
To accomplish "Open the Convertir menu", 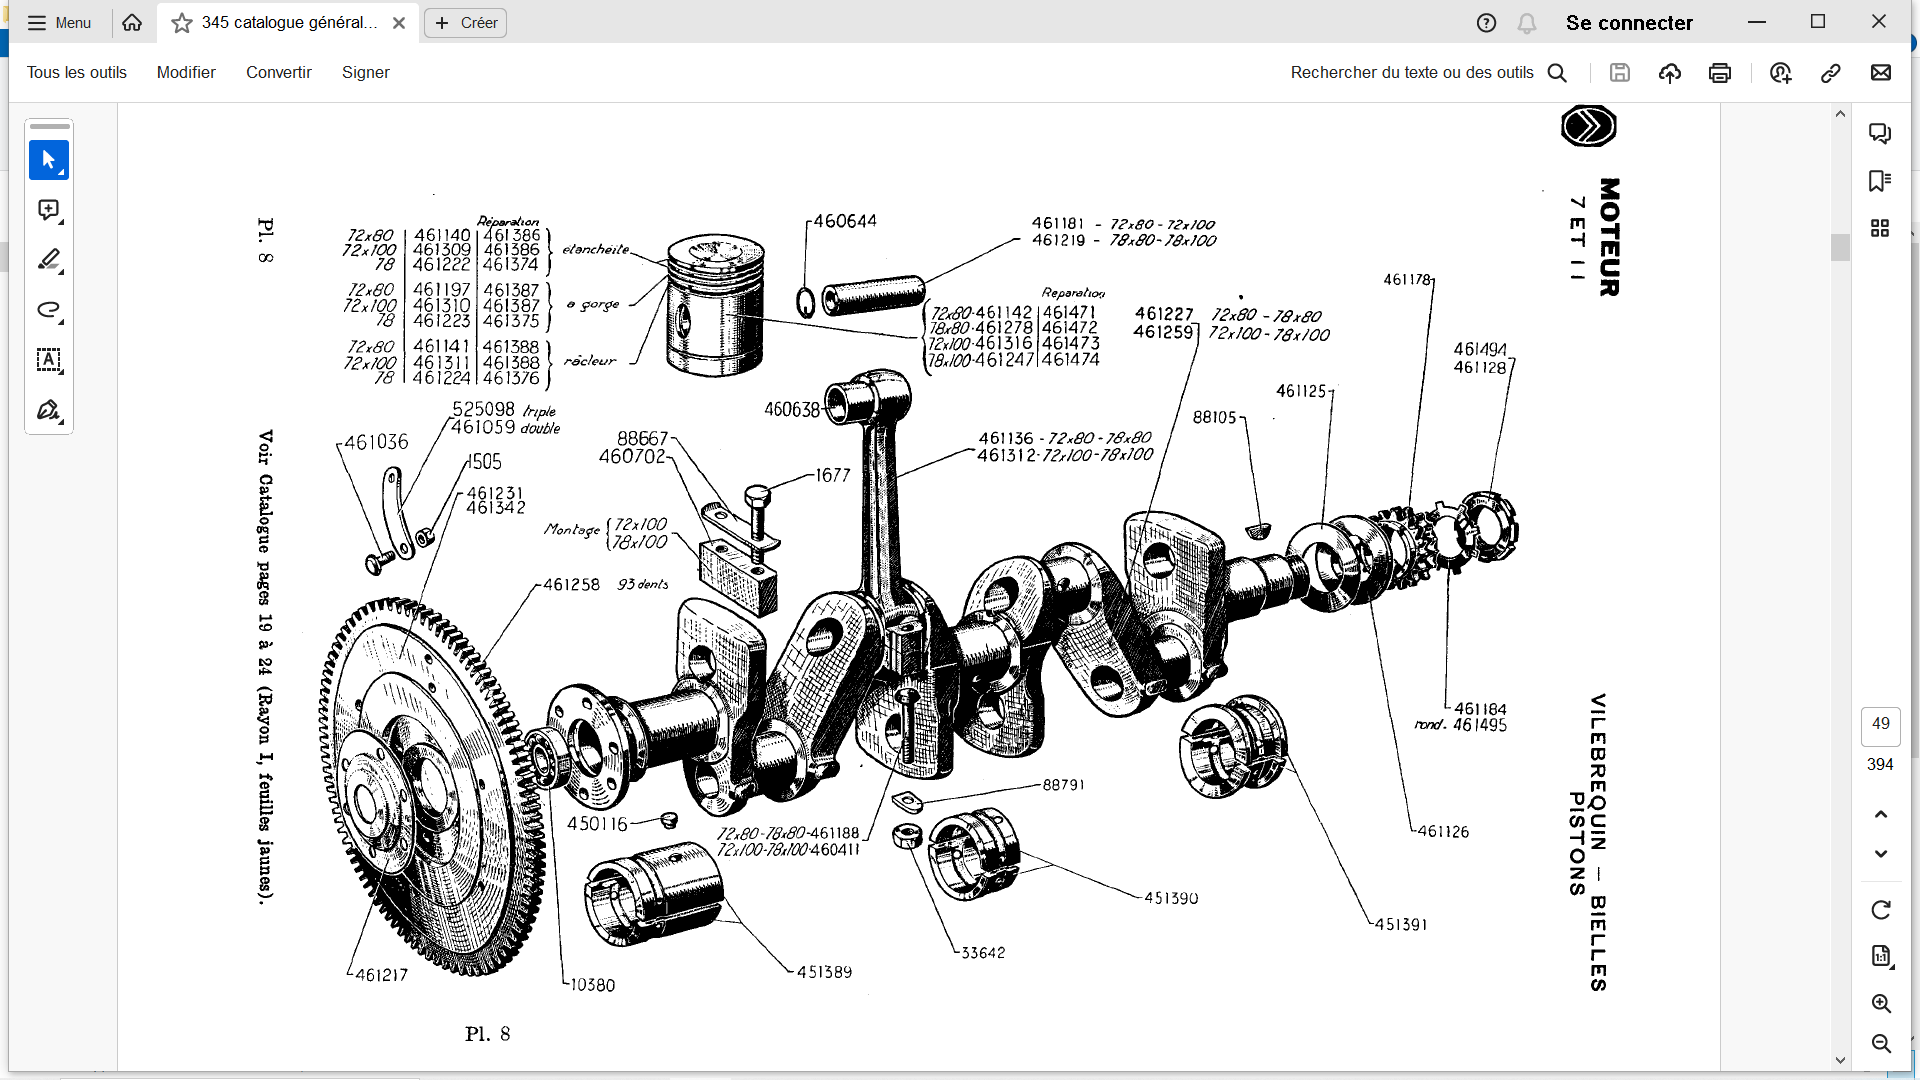I will coord(278,73).
